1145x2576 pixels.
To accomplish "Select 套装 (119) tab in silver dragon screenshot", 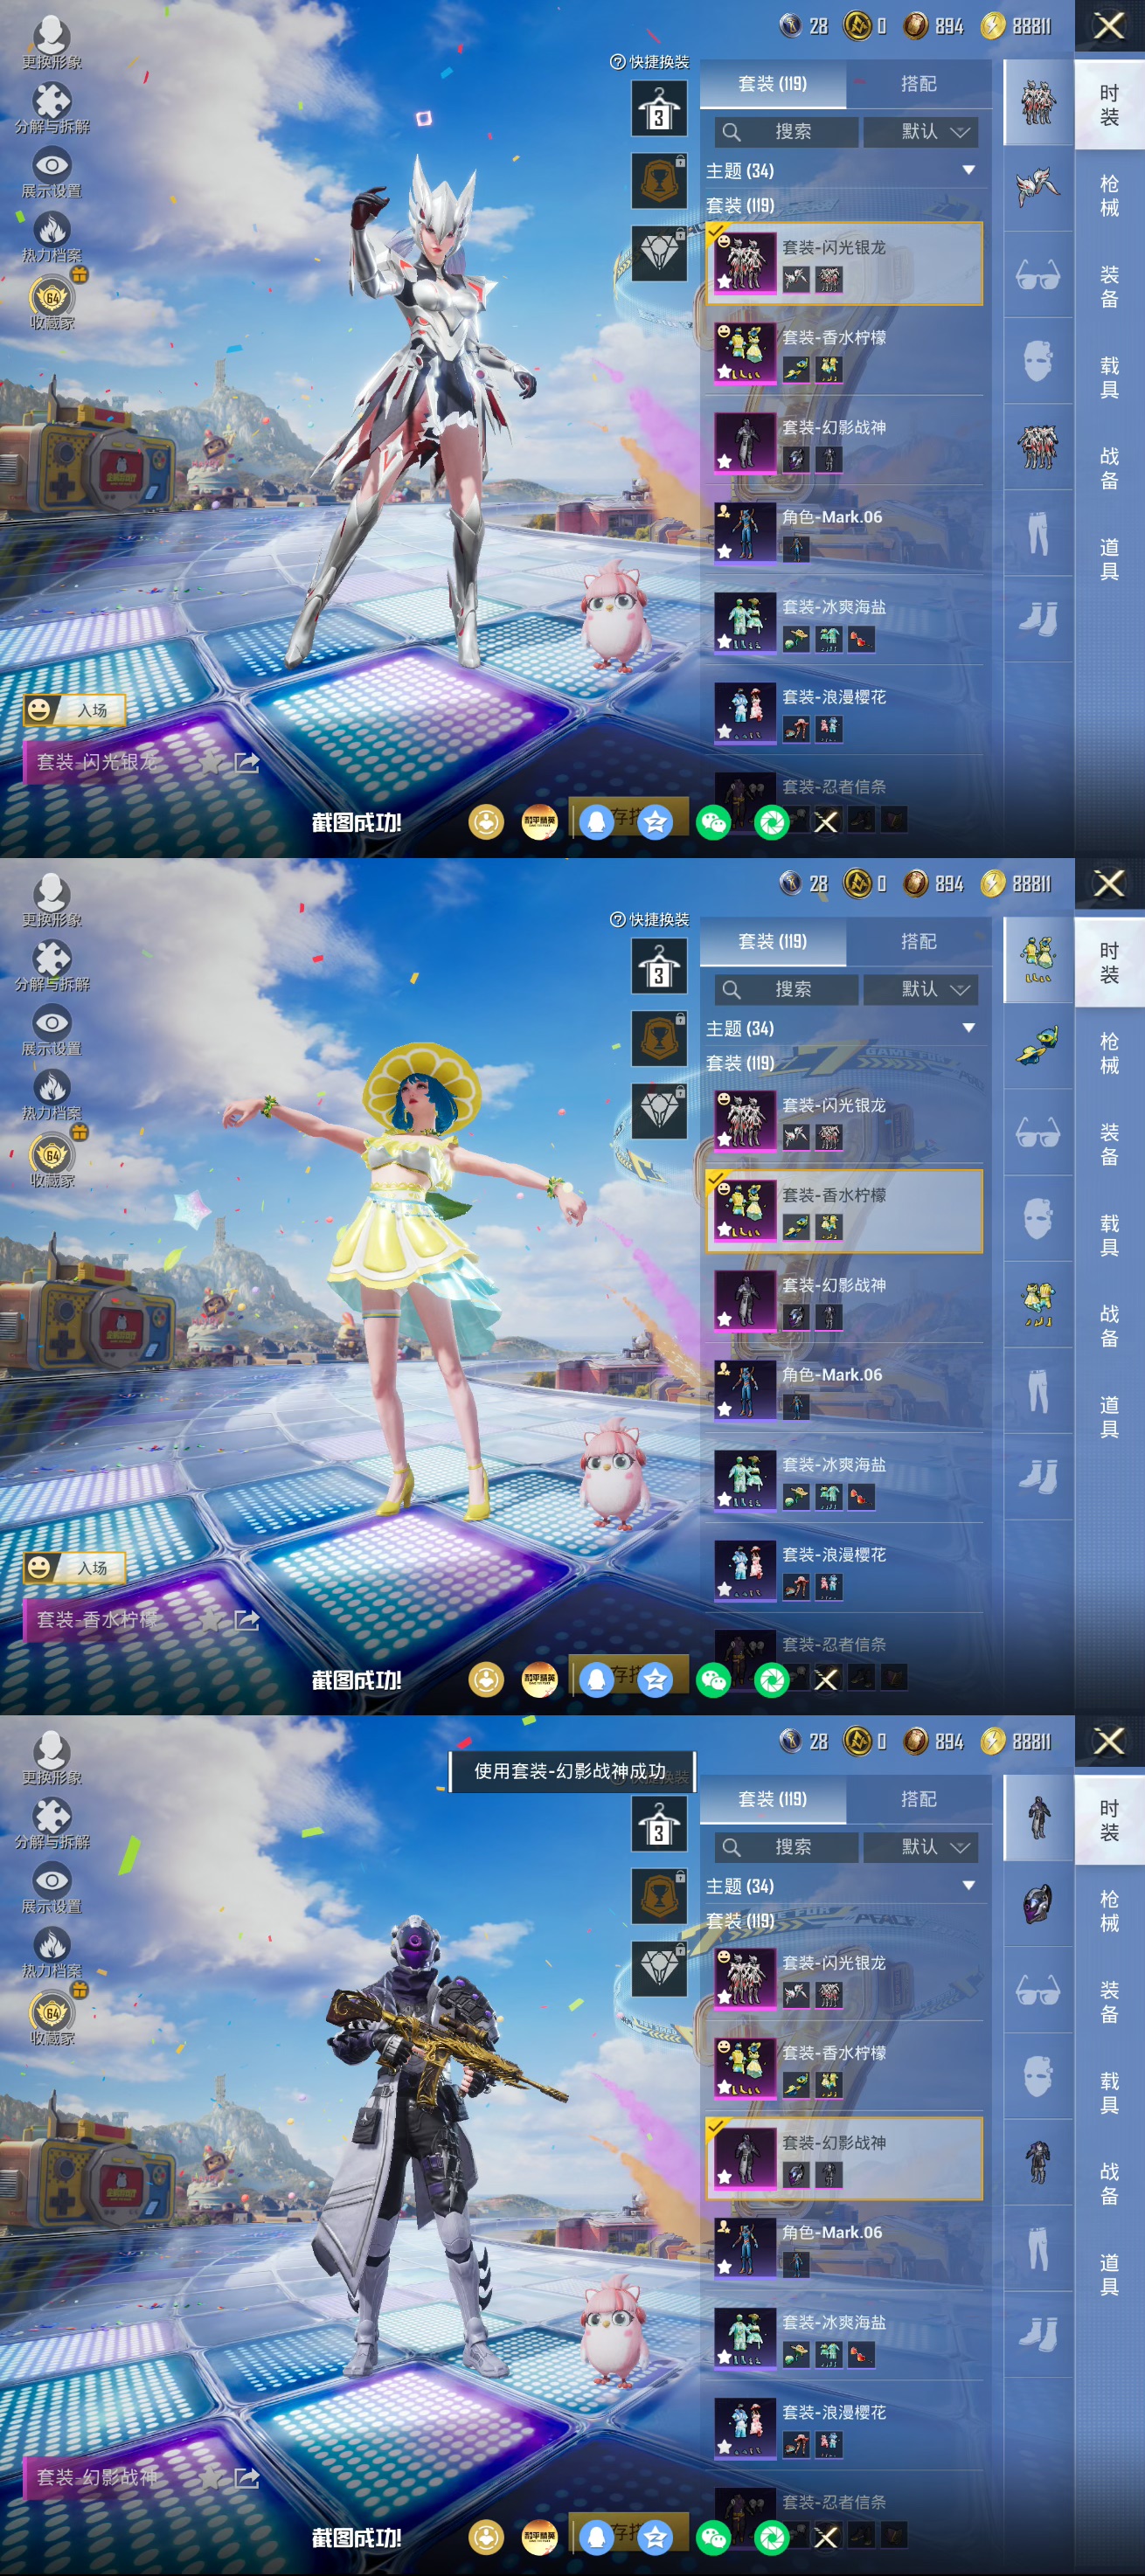I will point(772,84).
